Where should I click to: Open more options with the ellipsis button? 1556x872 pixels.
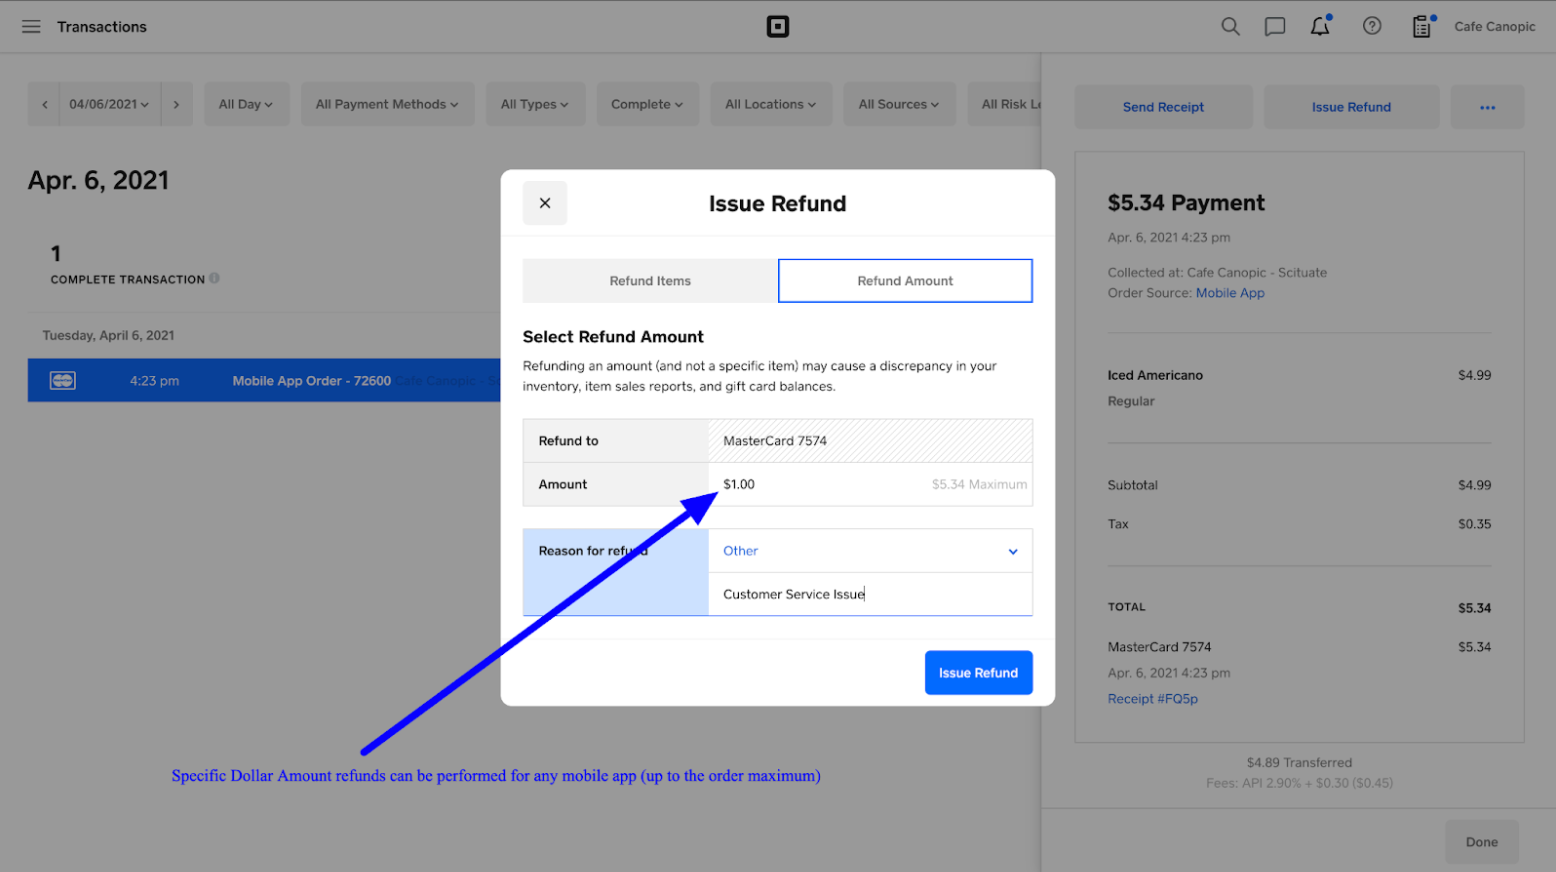(x=1487, y=106)
